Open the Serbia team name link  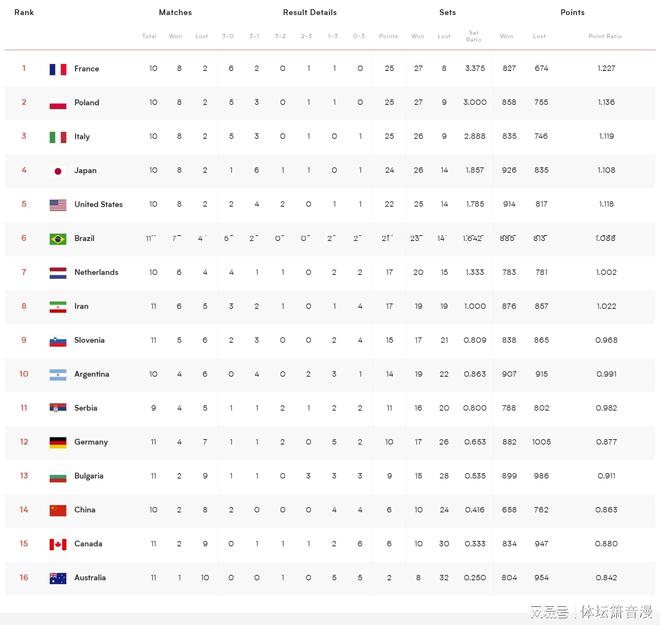click(x=86, y=408)
